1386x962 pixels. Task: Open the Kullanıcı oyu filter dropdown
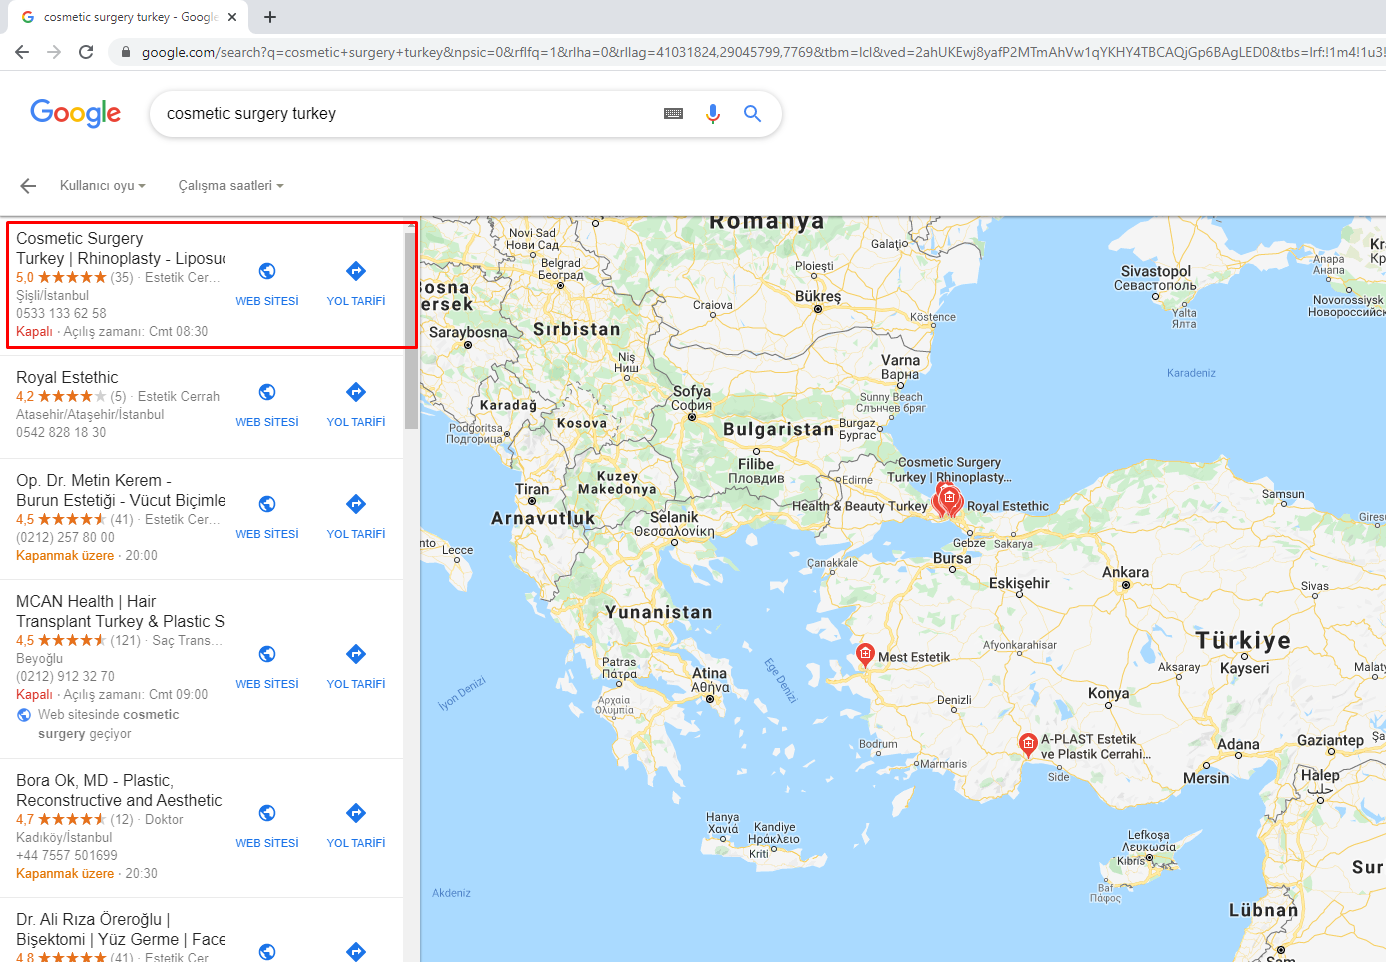102,186
